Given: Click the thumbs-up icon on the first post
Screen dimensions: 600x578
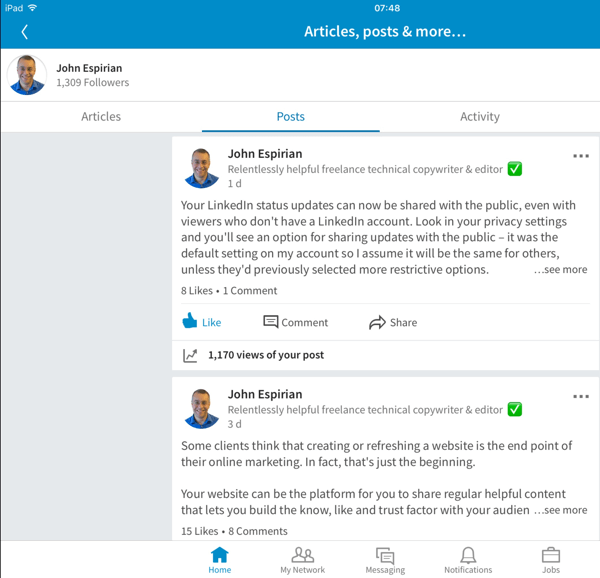Looking at the screenshot, I should pyautogui.click(x=189, y=321).
